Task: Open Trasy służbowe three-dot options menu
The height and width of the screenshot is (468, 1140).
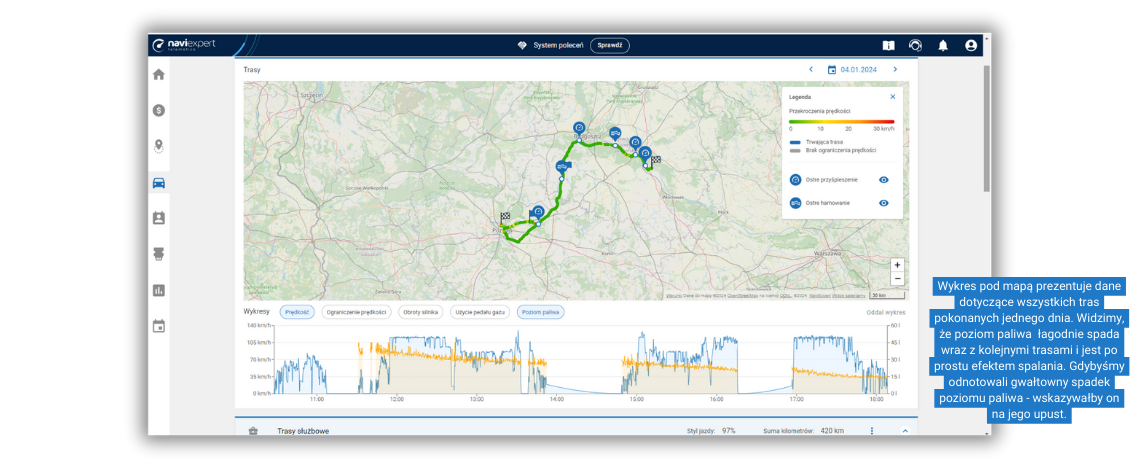Action: point(872,431)
